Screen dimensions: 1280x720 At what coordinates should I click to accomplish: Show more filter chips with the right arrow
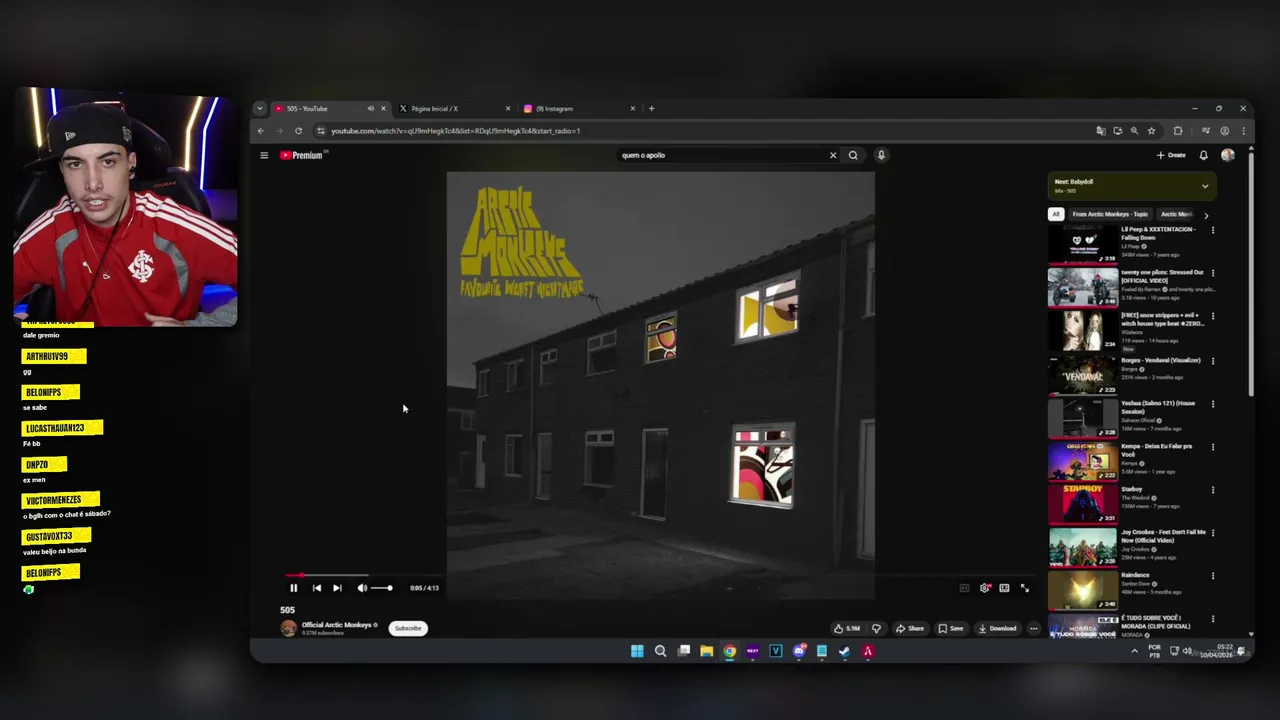tap(1206, 215)
